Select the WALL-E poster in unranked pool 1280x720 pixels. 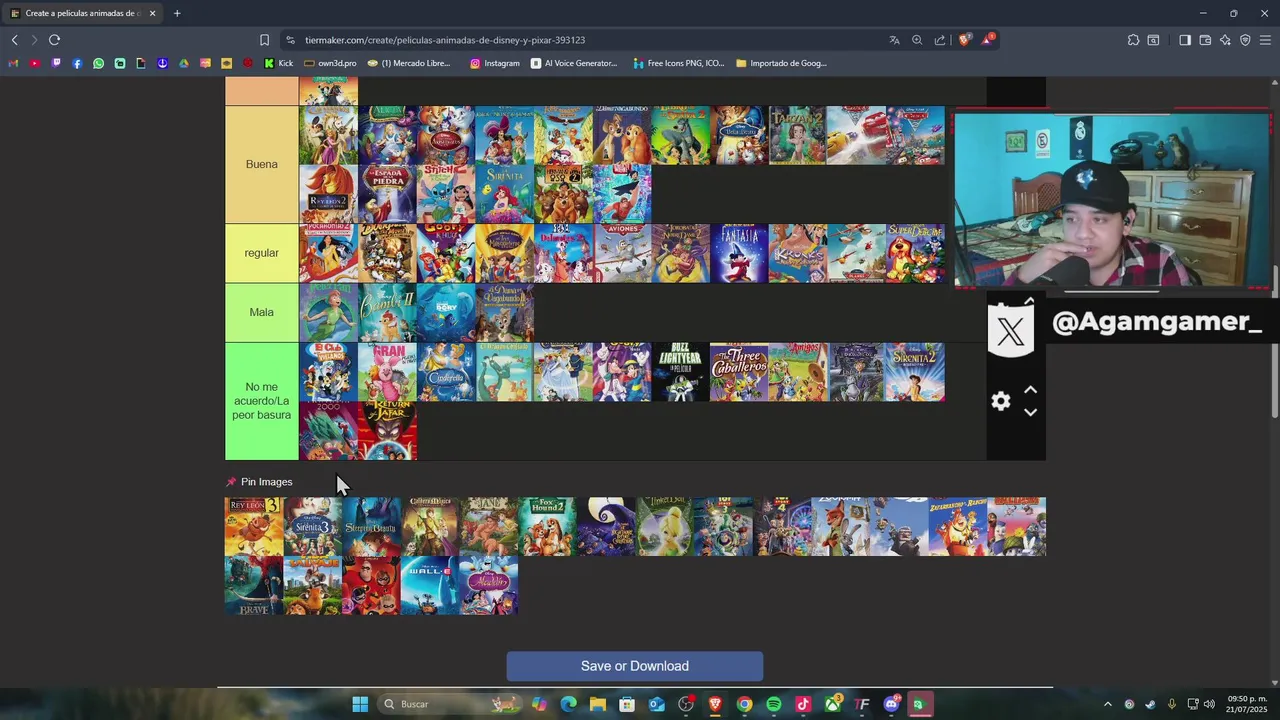point(430,585)
